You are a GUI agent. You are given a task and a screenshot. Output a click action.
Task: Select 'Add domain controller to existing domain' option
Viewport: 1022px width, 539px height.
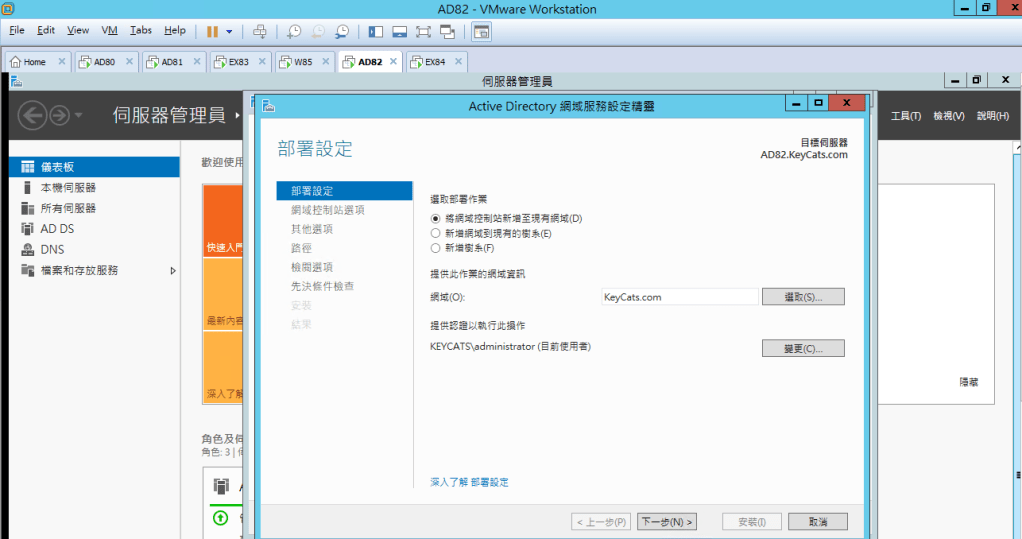(x=435, y=218)
